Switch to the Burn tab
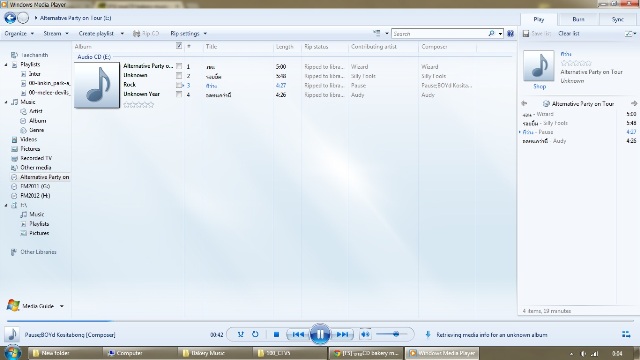Image resolution: width=640 pixels, height=360 pixels. (x=578, y=19)
